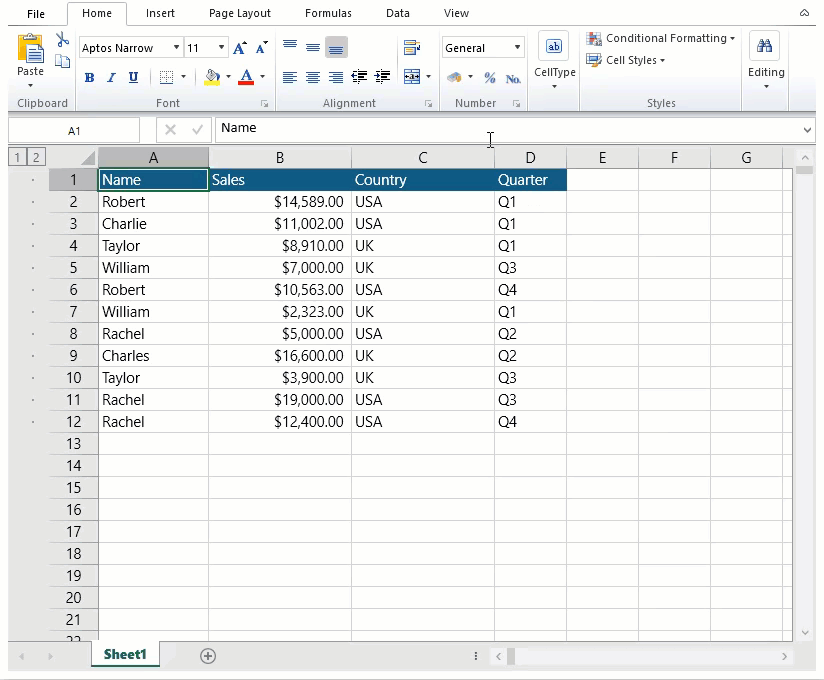Open the Cell Styles dropdown

click(x=626, y=60)
